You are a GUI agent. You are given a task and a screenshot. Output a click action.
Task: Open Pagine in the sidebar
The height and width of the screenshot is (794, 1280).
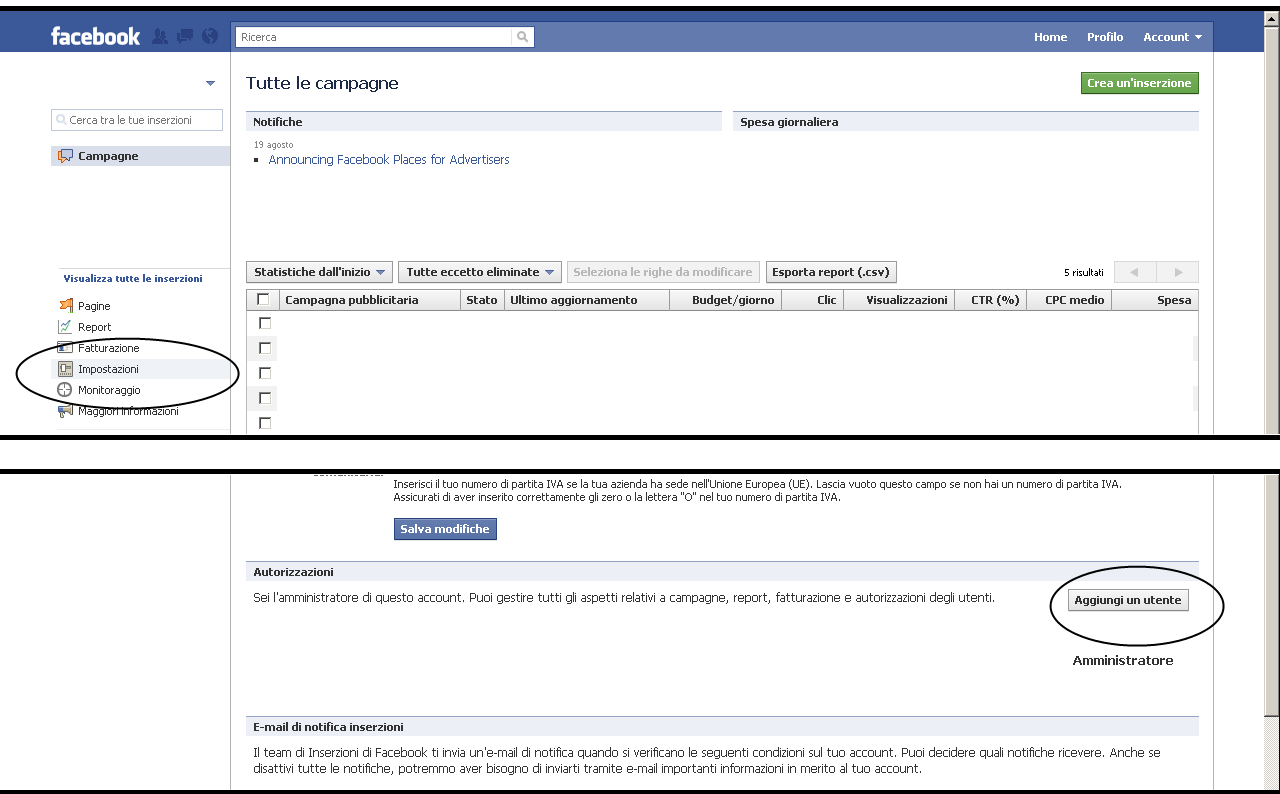pos(94,306)
